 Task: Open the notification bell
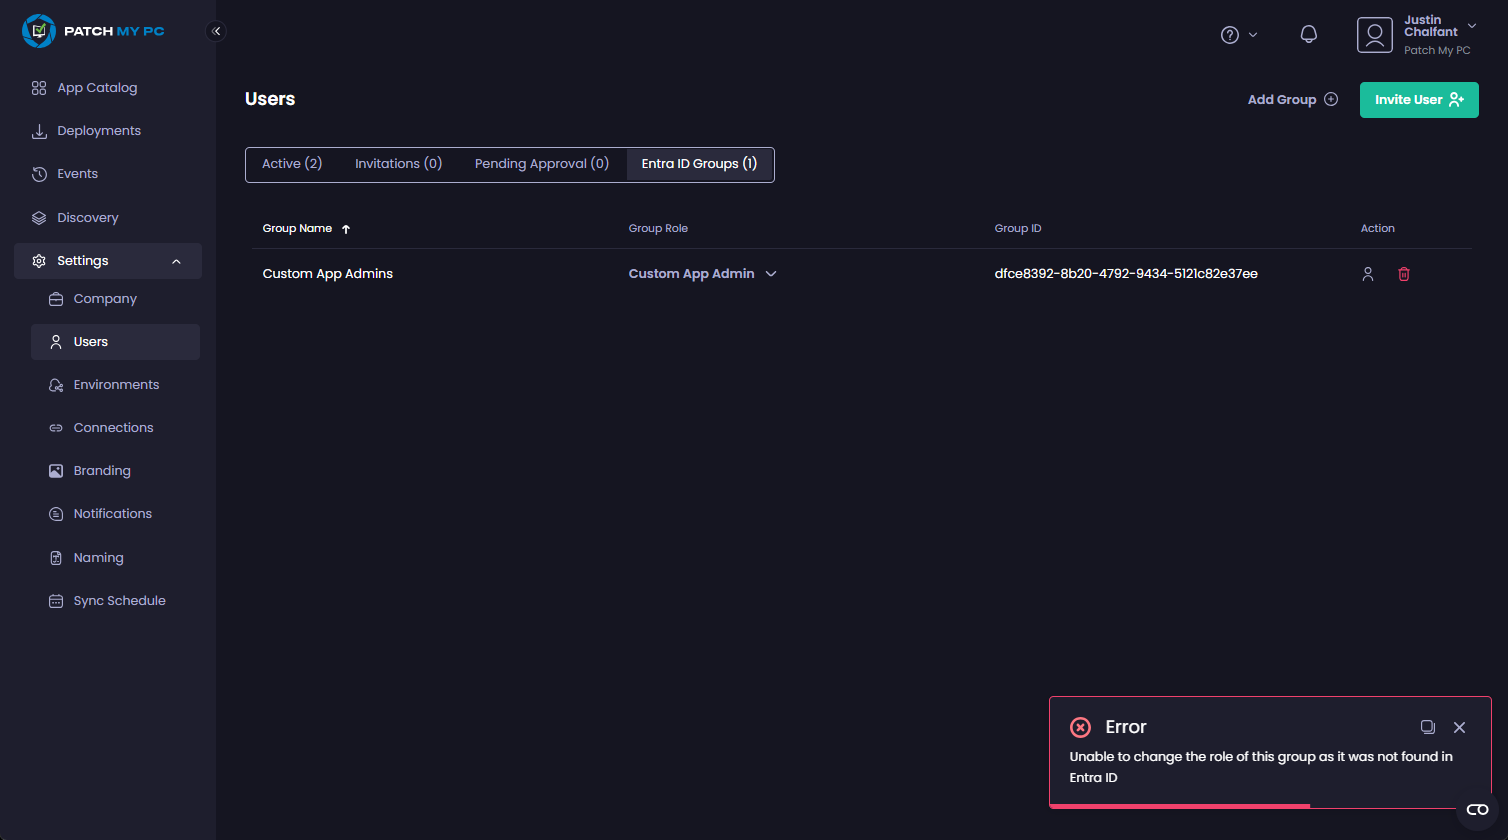(1308, 34)
